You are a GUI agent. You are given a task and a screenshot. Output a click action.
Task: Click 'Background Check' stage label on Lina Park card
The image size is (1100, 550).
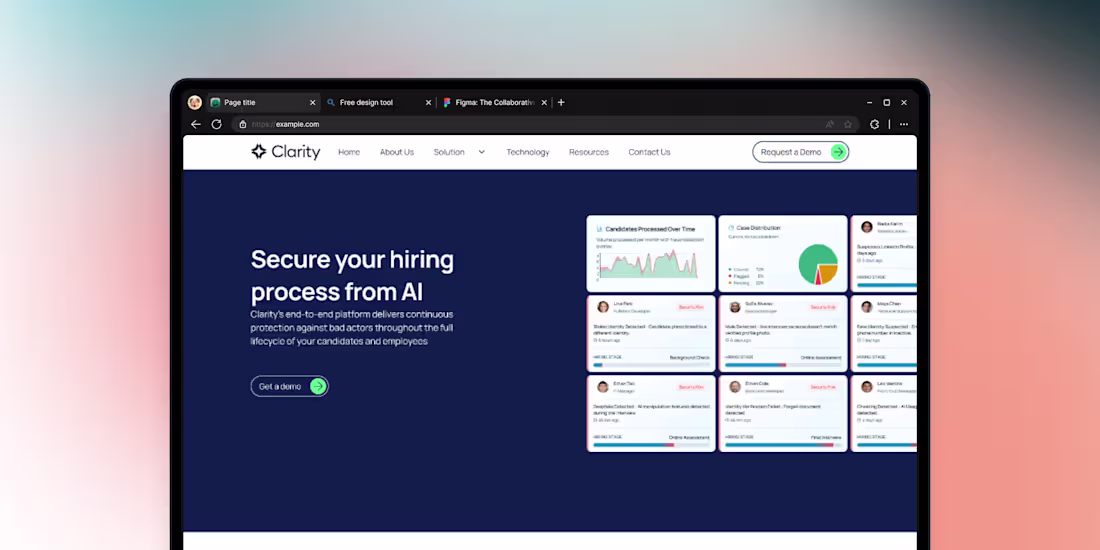click(689, 357)
